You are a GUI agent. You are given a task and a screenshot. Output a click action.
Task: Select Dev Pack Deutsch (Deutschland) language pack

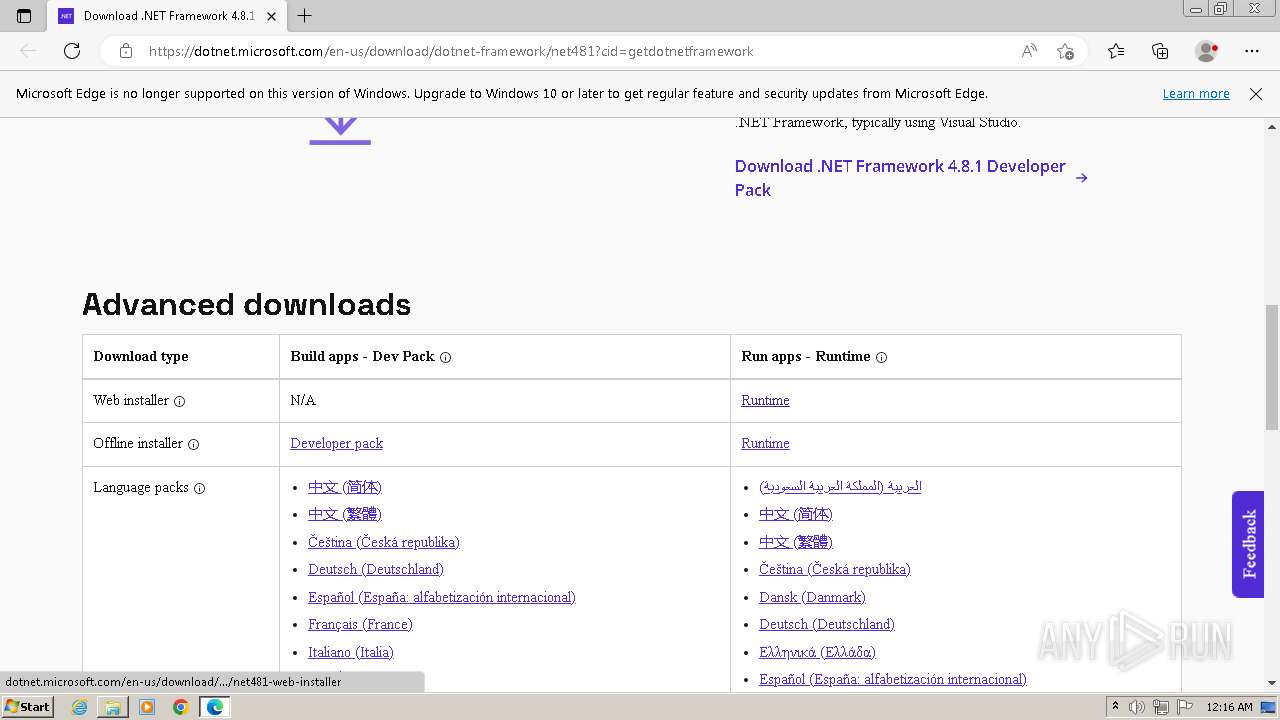click(376, 569)
